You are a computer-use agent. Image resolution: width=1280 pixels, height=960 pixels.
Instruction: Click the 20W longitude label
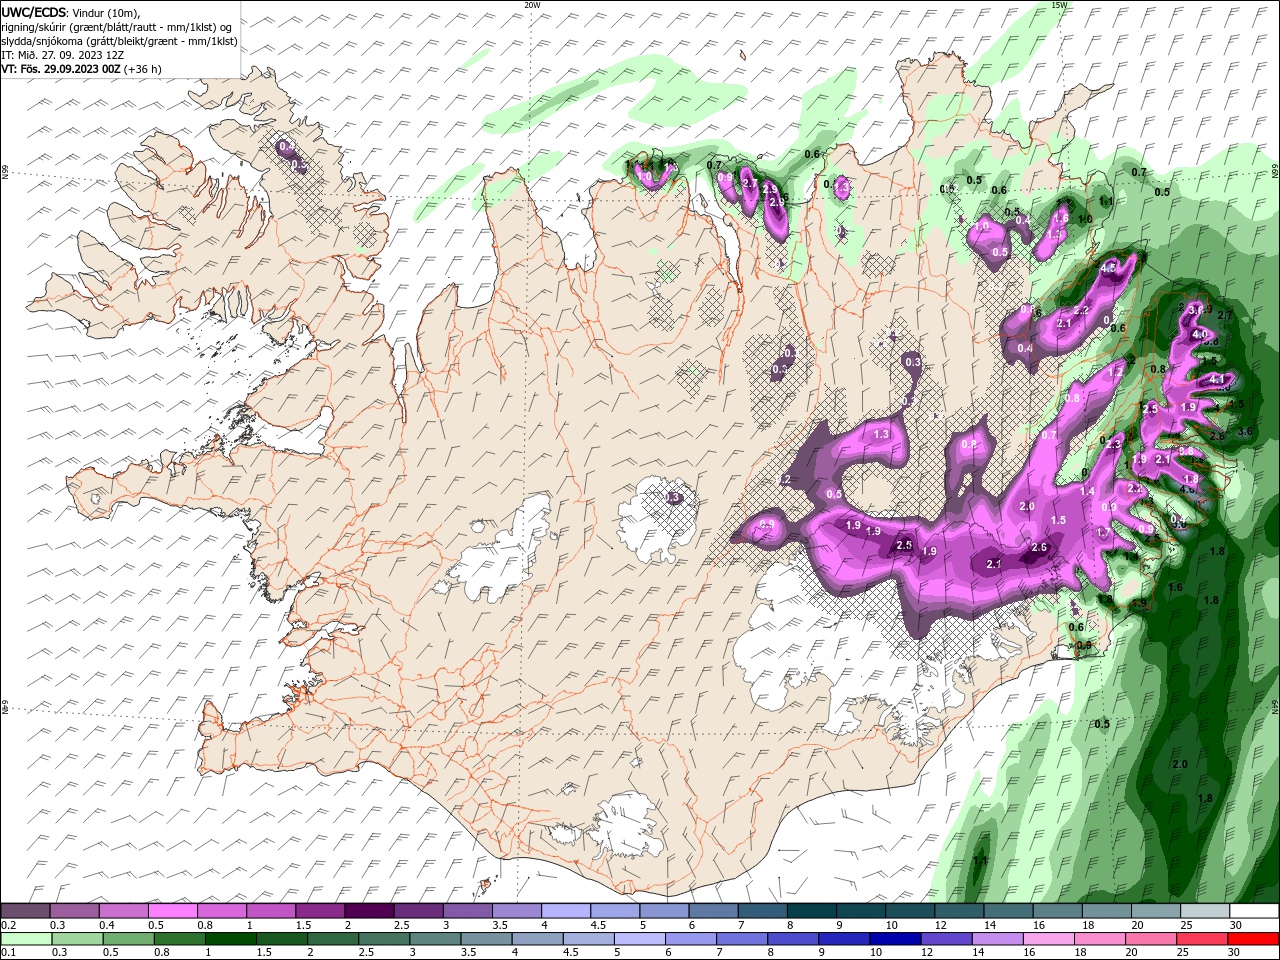(532, 5)
